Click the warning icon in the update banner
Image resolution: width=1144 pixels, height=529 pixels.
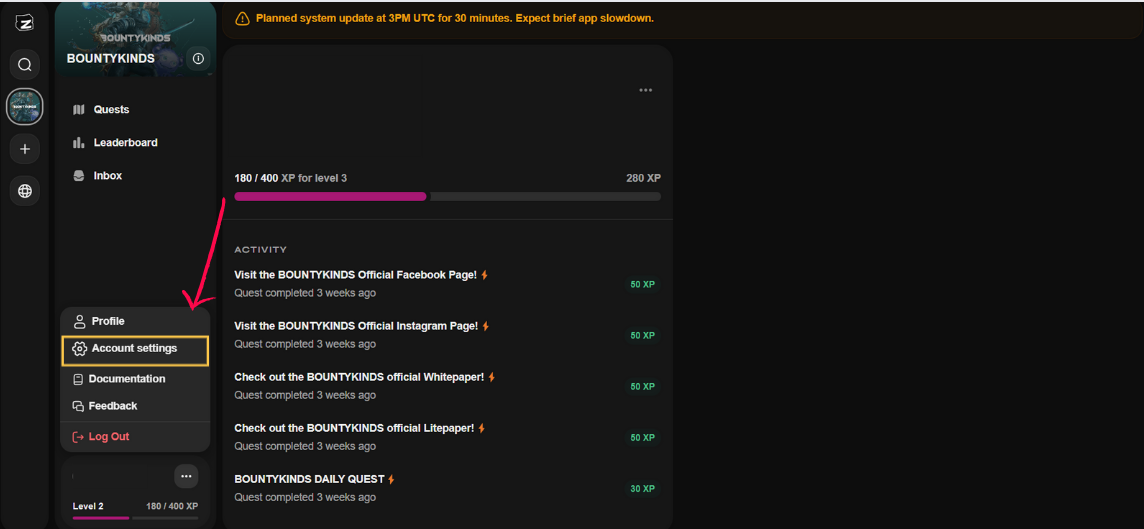pyautogui.click(x=242, y=18)
